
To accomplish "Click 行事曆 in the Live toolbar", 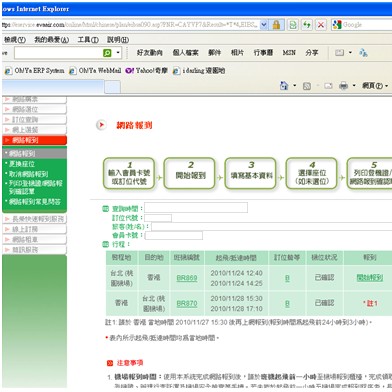I will point(263,52).
